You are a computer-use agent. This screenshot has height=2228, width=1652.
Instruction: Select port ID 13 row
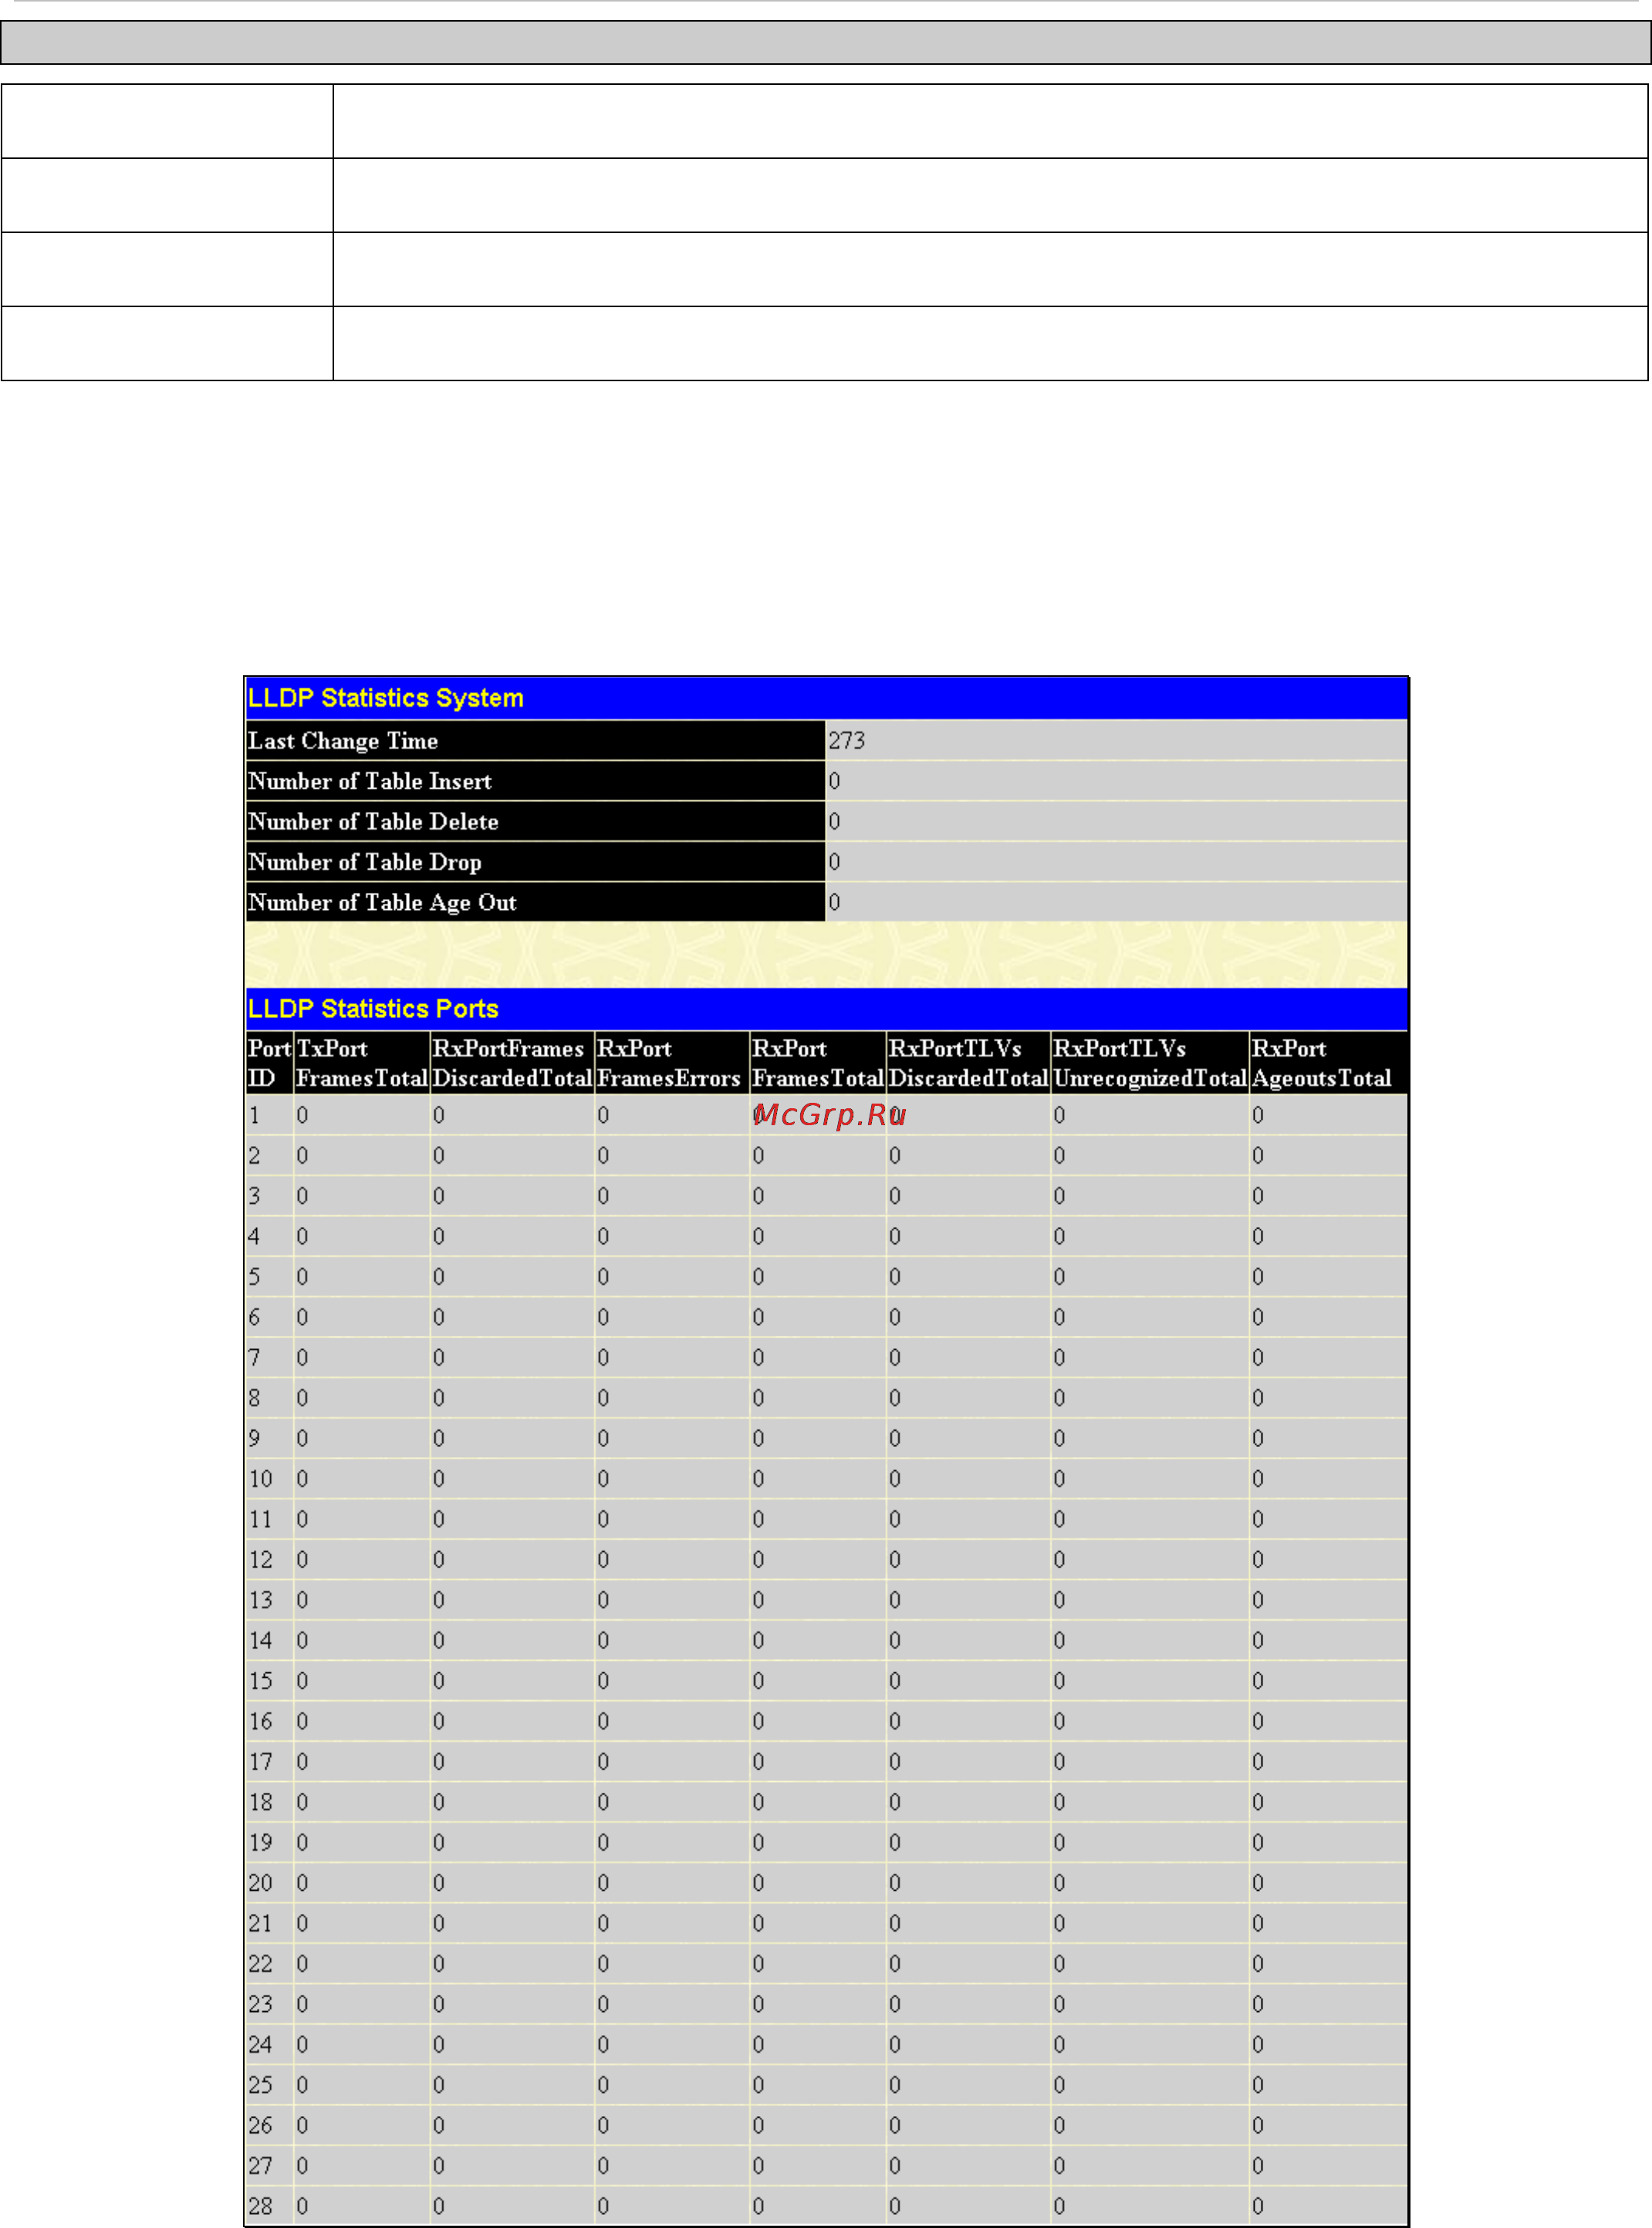[826, 1600]
